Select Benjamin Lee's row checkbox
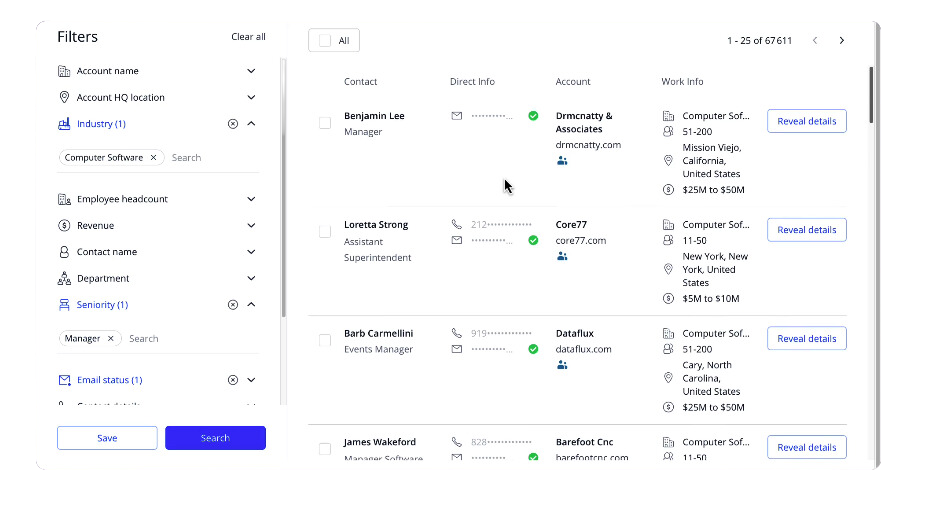 pyautogui.click(x=325, y=123)
